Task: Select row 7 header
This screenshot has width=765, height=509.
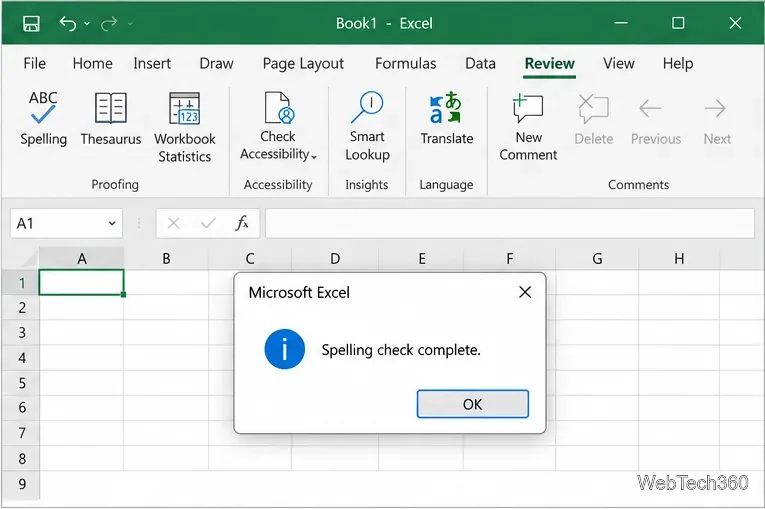Action: click(21, 433)
